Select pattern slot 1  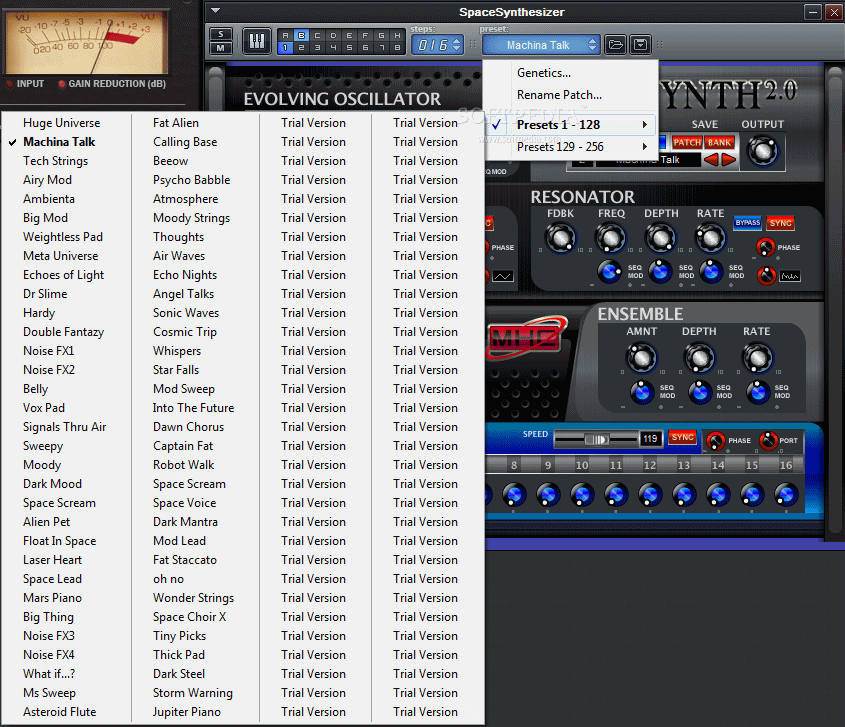[x=286, y=47]
